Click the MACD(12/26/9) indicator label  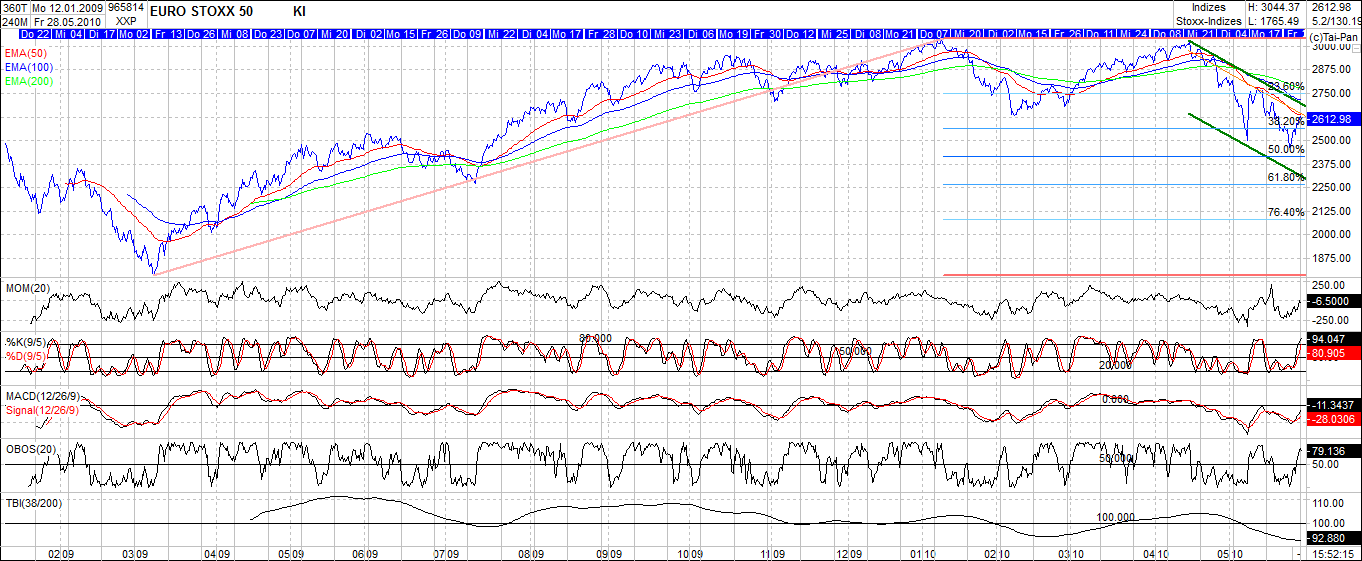click(41, 398)
